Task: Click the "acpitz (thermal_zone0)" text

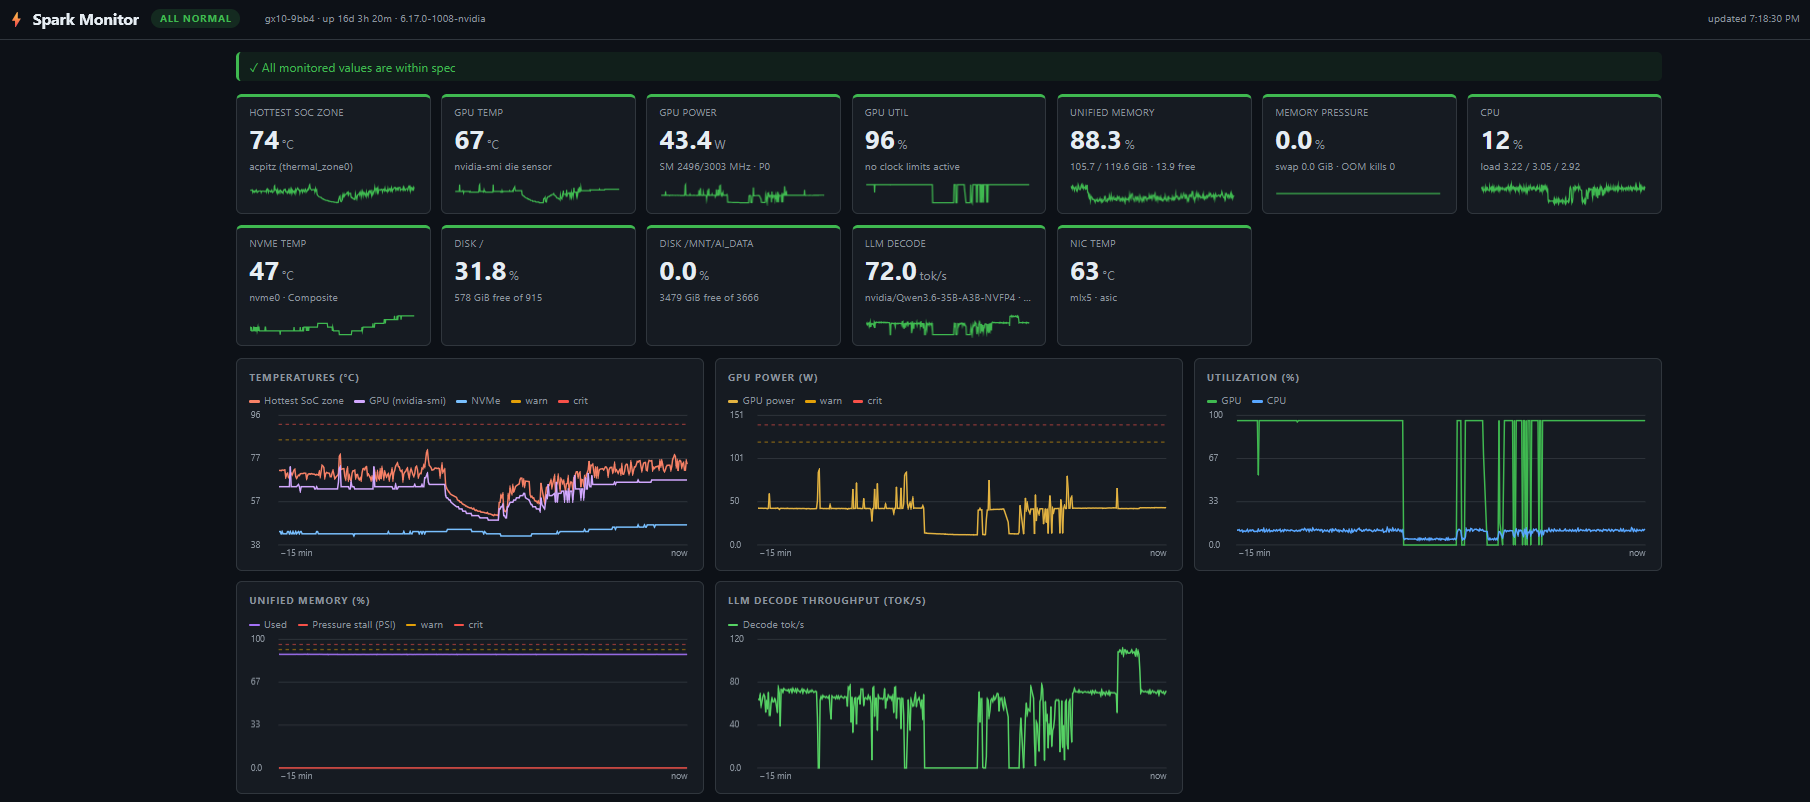Action: click(301, 167)
